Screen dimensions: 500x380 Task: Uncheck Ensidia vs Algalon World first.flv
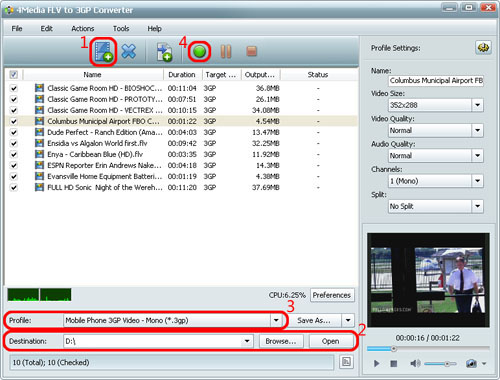click(14, 143)
